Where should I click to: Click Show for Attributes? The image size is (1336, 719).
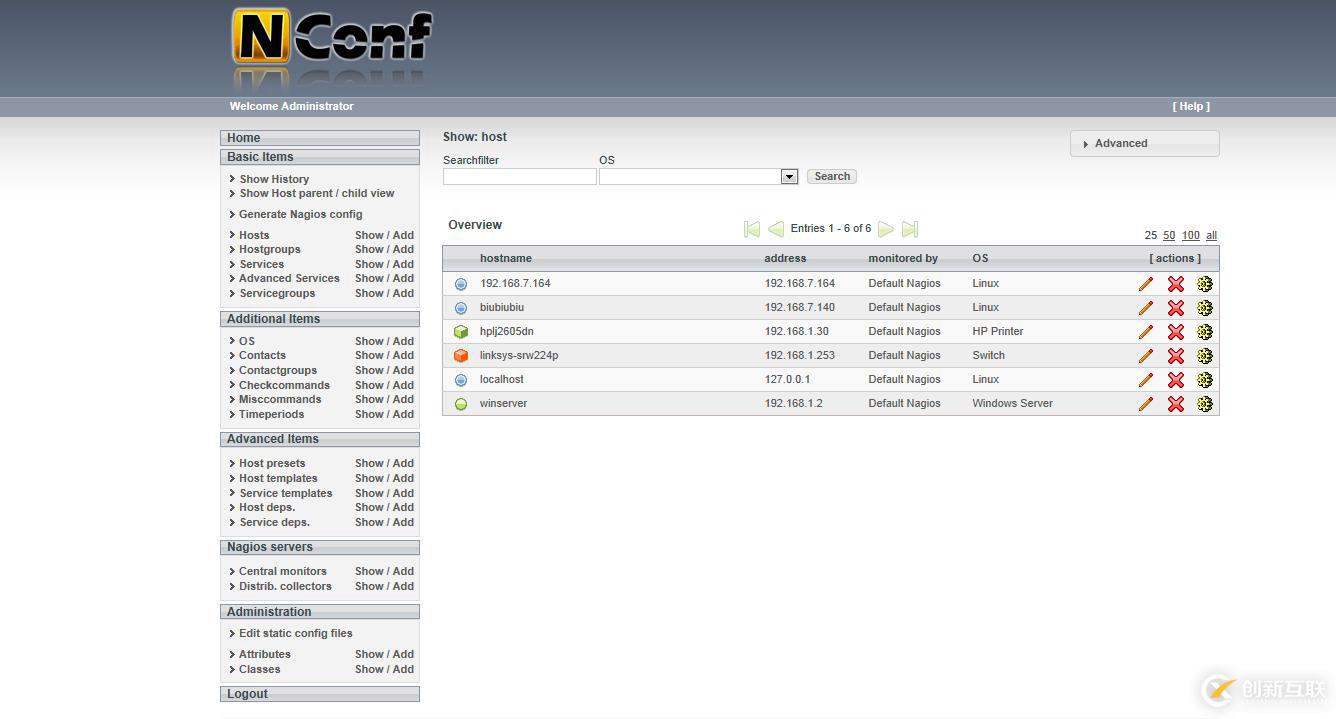tap(369, 654)
